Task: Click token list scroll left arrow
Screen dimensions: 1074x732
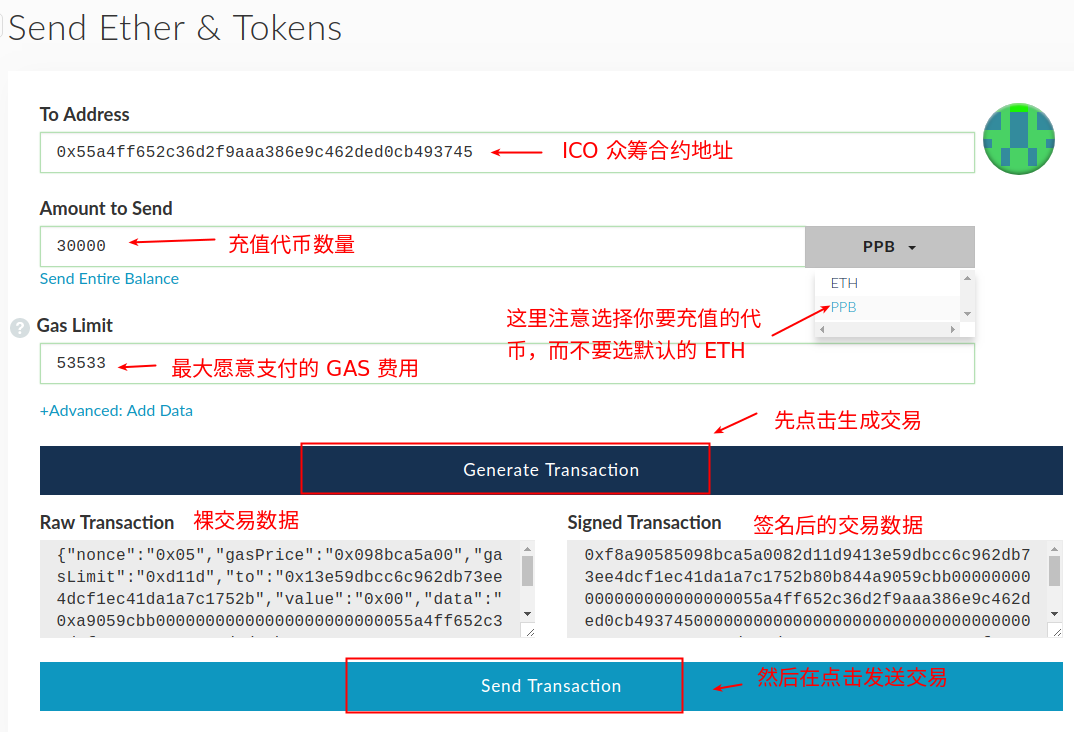Action: pyautogui.click(x=822, y=329)
